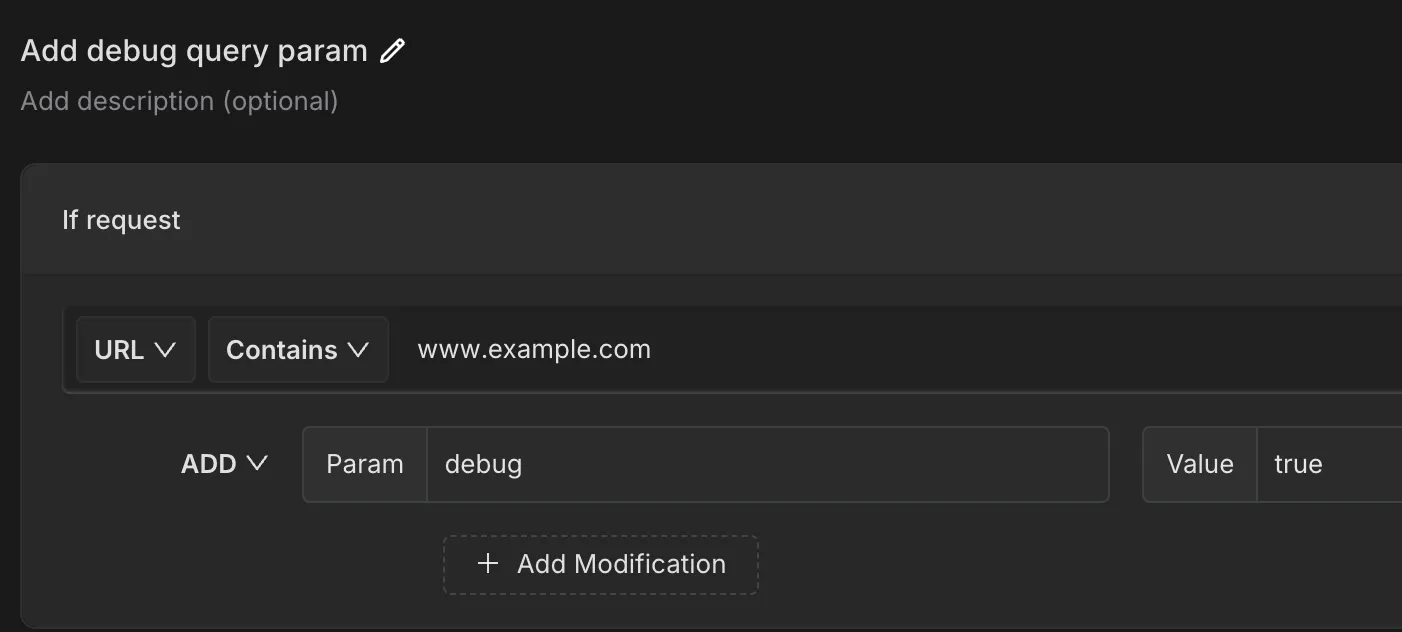Click the true Value input field

[1330, 463]
